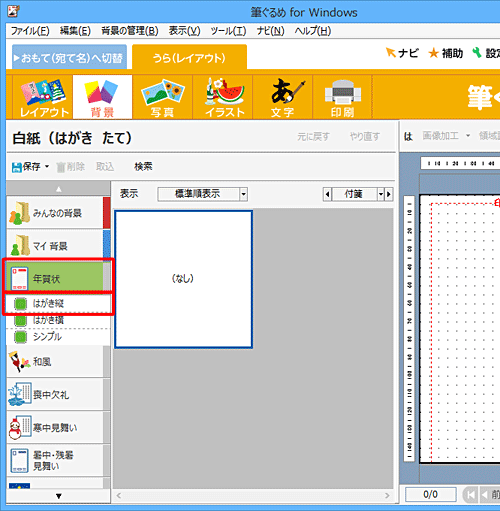The height and width of the screenshot is (511, 500).
Task: Open ナビ arrow icon at top right
Action: coord(390,53)
